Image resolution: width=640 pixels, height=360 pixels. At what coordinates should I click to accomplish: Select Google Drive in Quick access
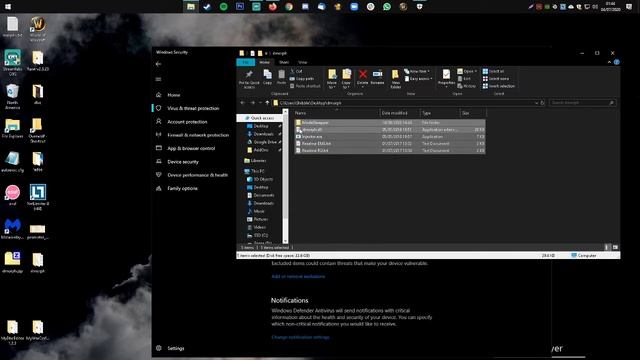point(264,142)
